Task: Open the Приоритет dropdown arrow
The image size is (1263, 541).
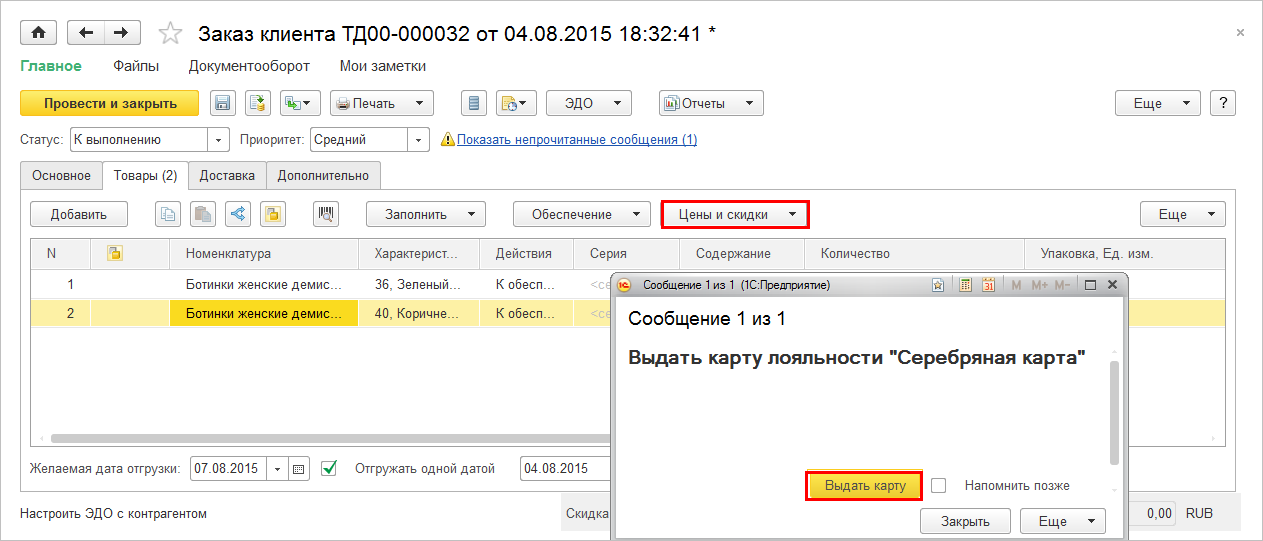Action: 419,140
